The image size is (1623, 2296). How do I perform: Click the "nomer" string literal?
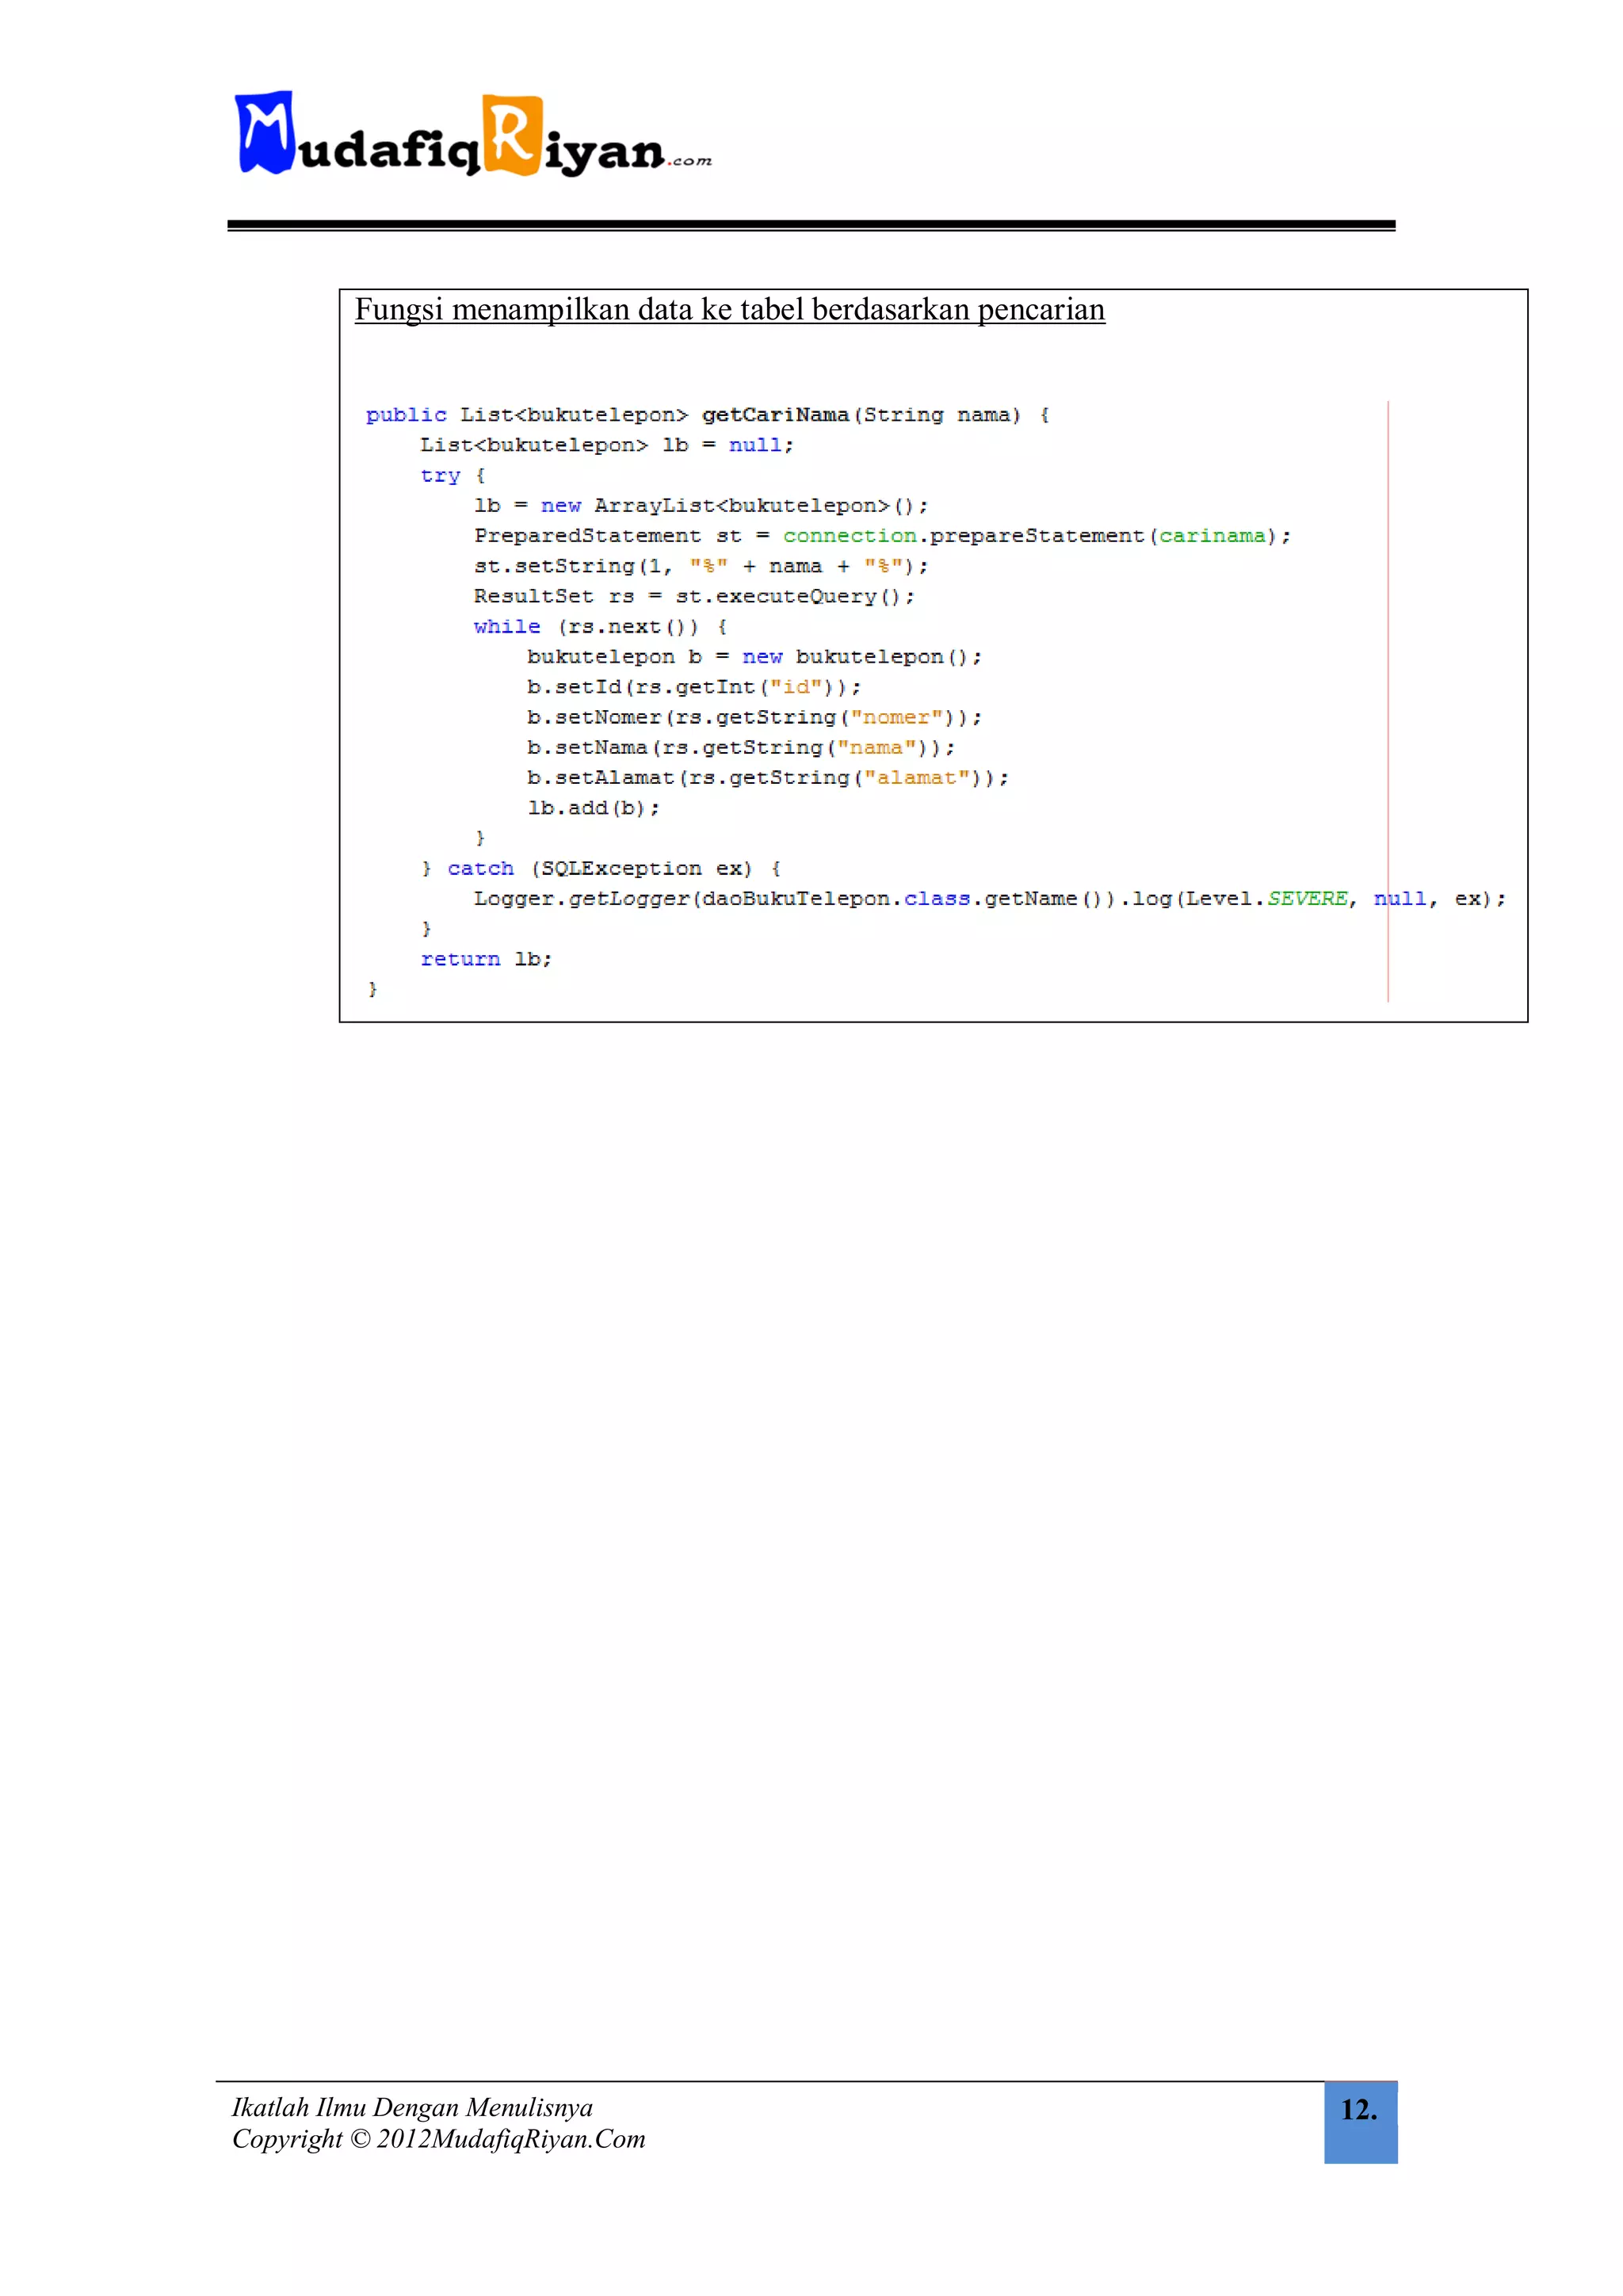click(x=896, y=718)
